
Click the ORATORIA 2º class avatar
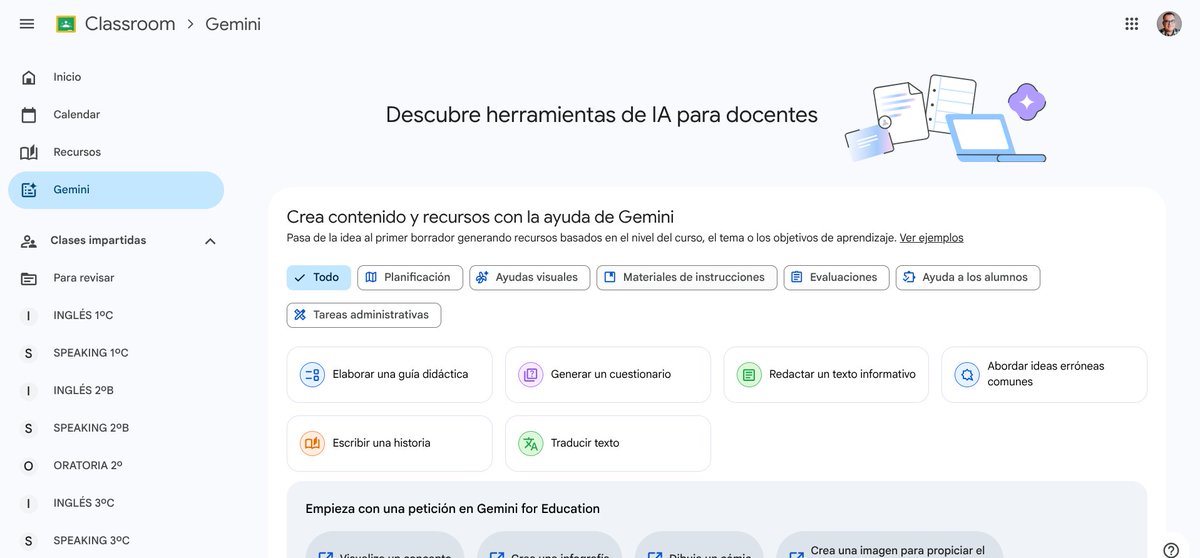[x=29, y=466]
